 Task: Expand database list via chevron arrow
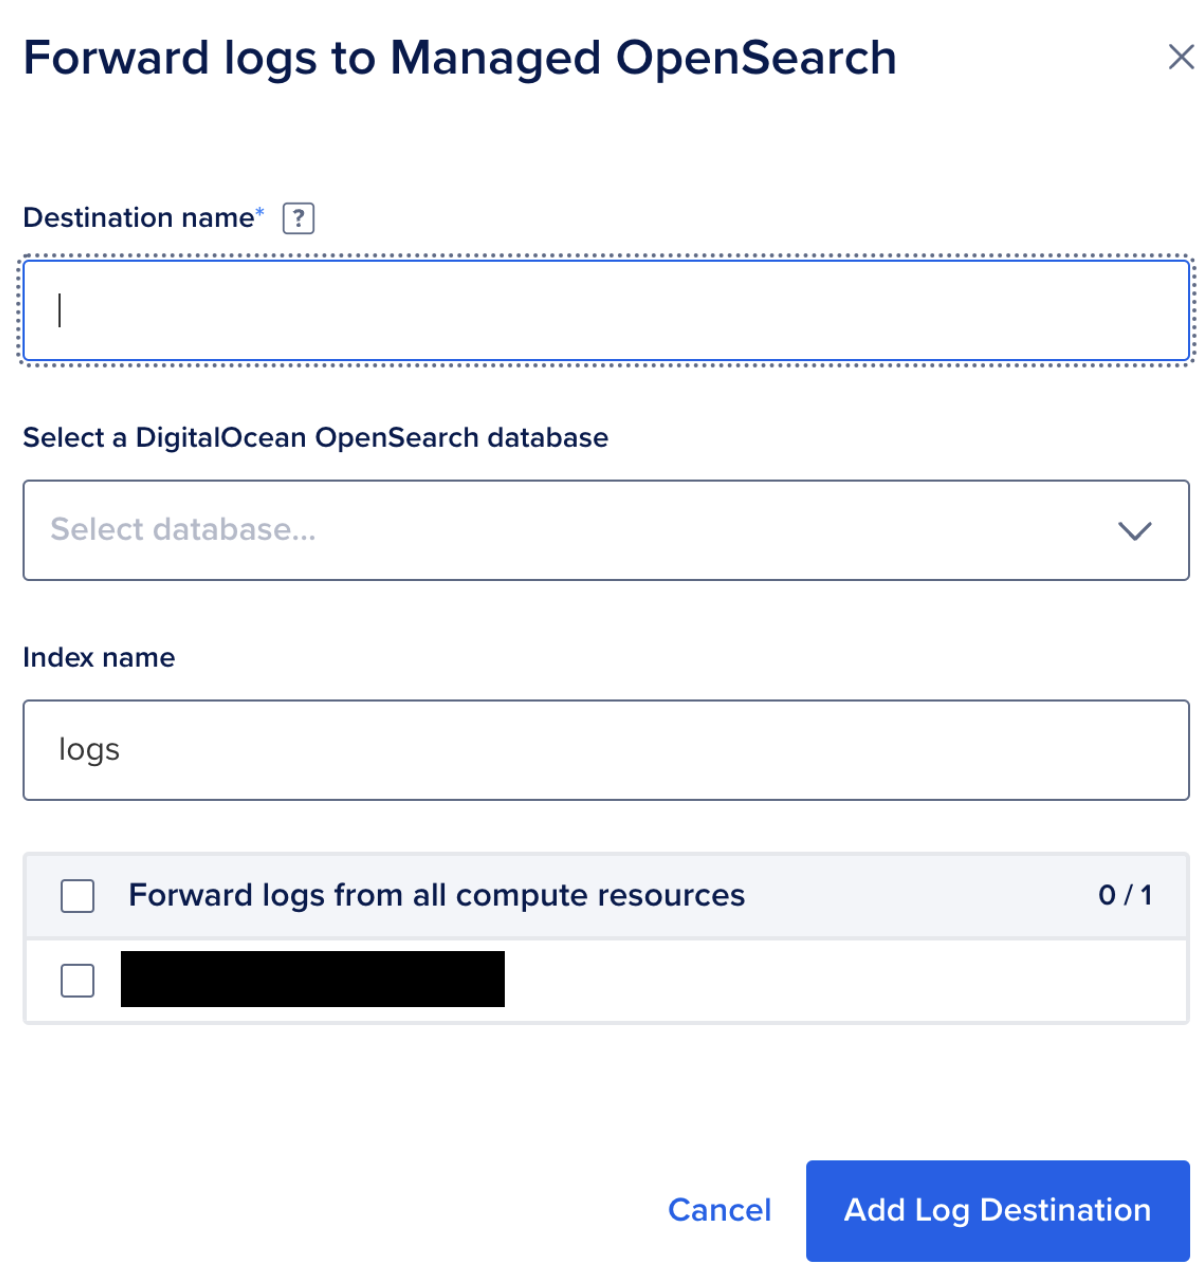(x=1134, y=531)
